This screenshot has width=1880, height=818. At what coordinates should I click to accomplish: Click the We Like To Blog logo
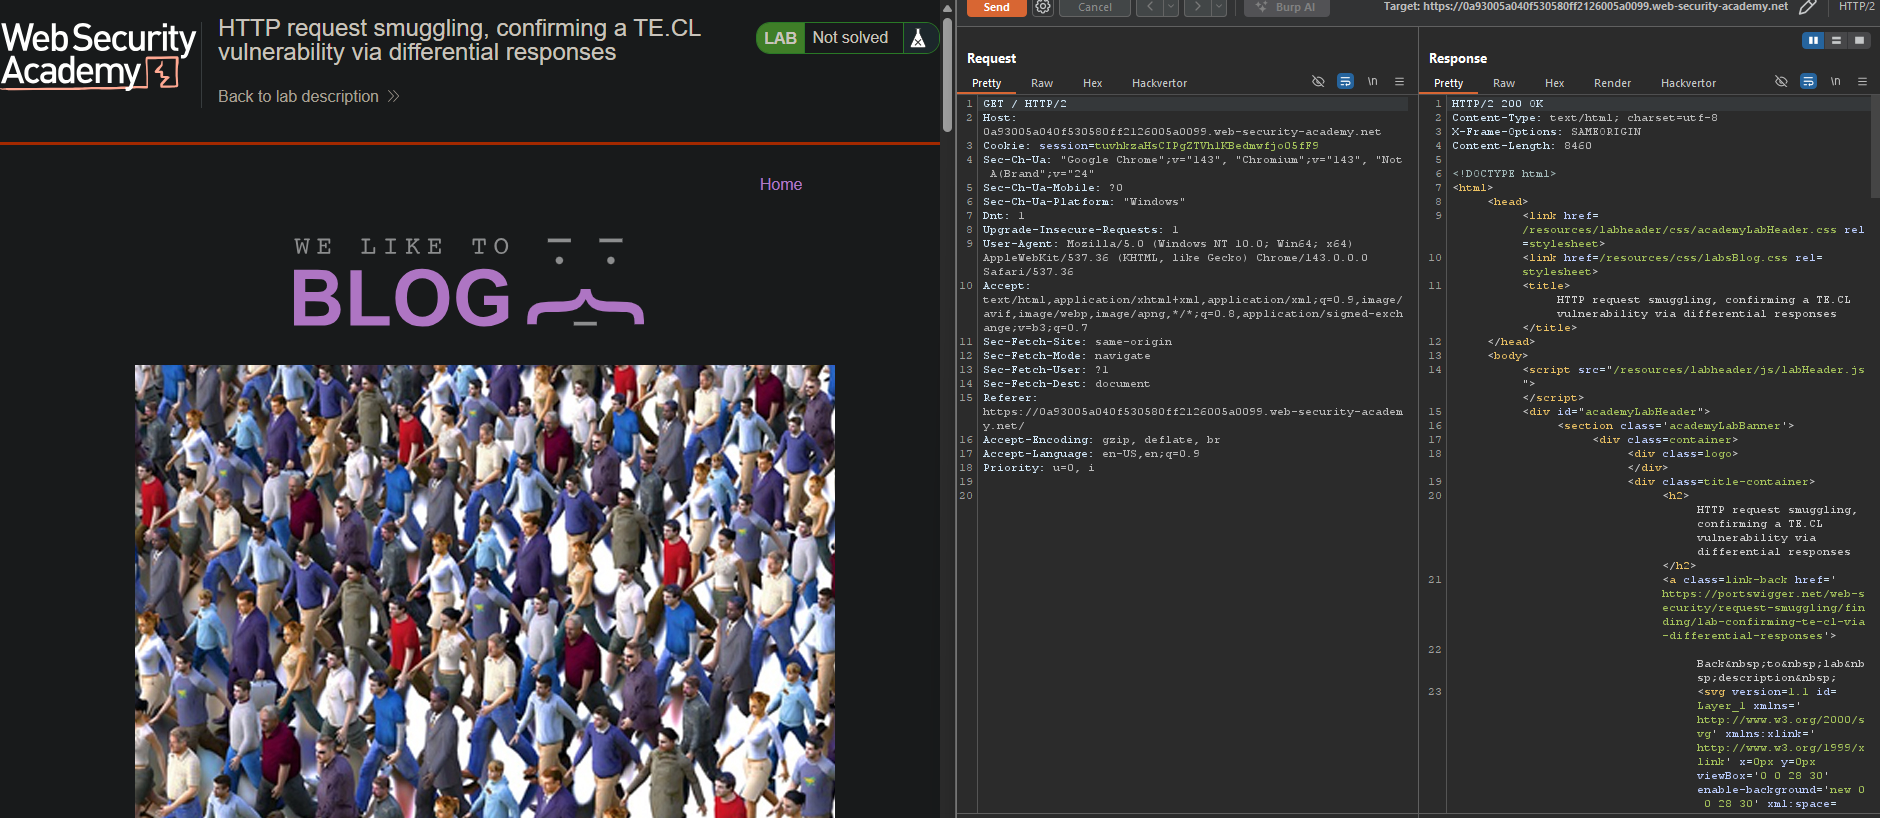468,281
